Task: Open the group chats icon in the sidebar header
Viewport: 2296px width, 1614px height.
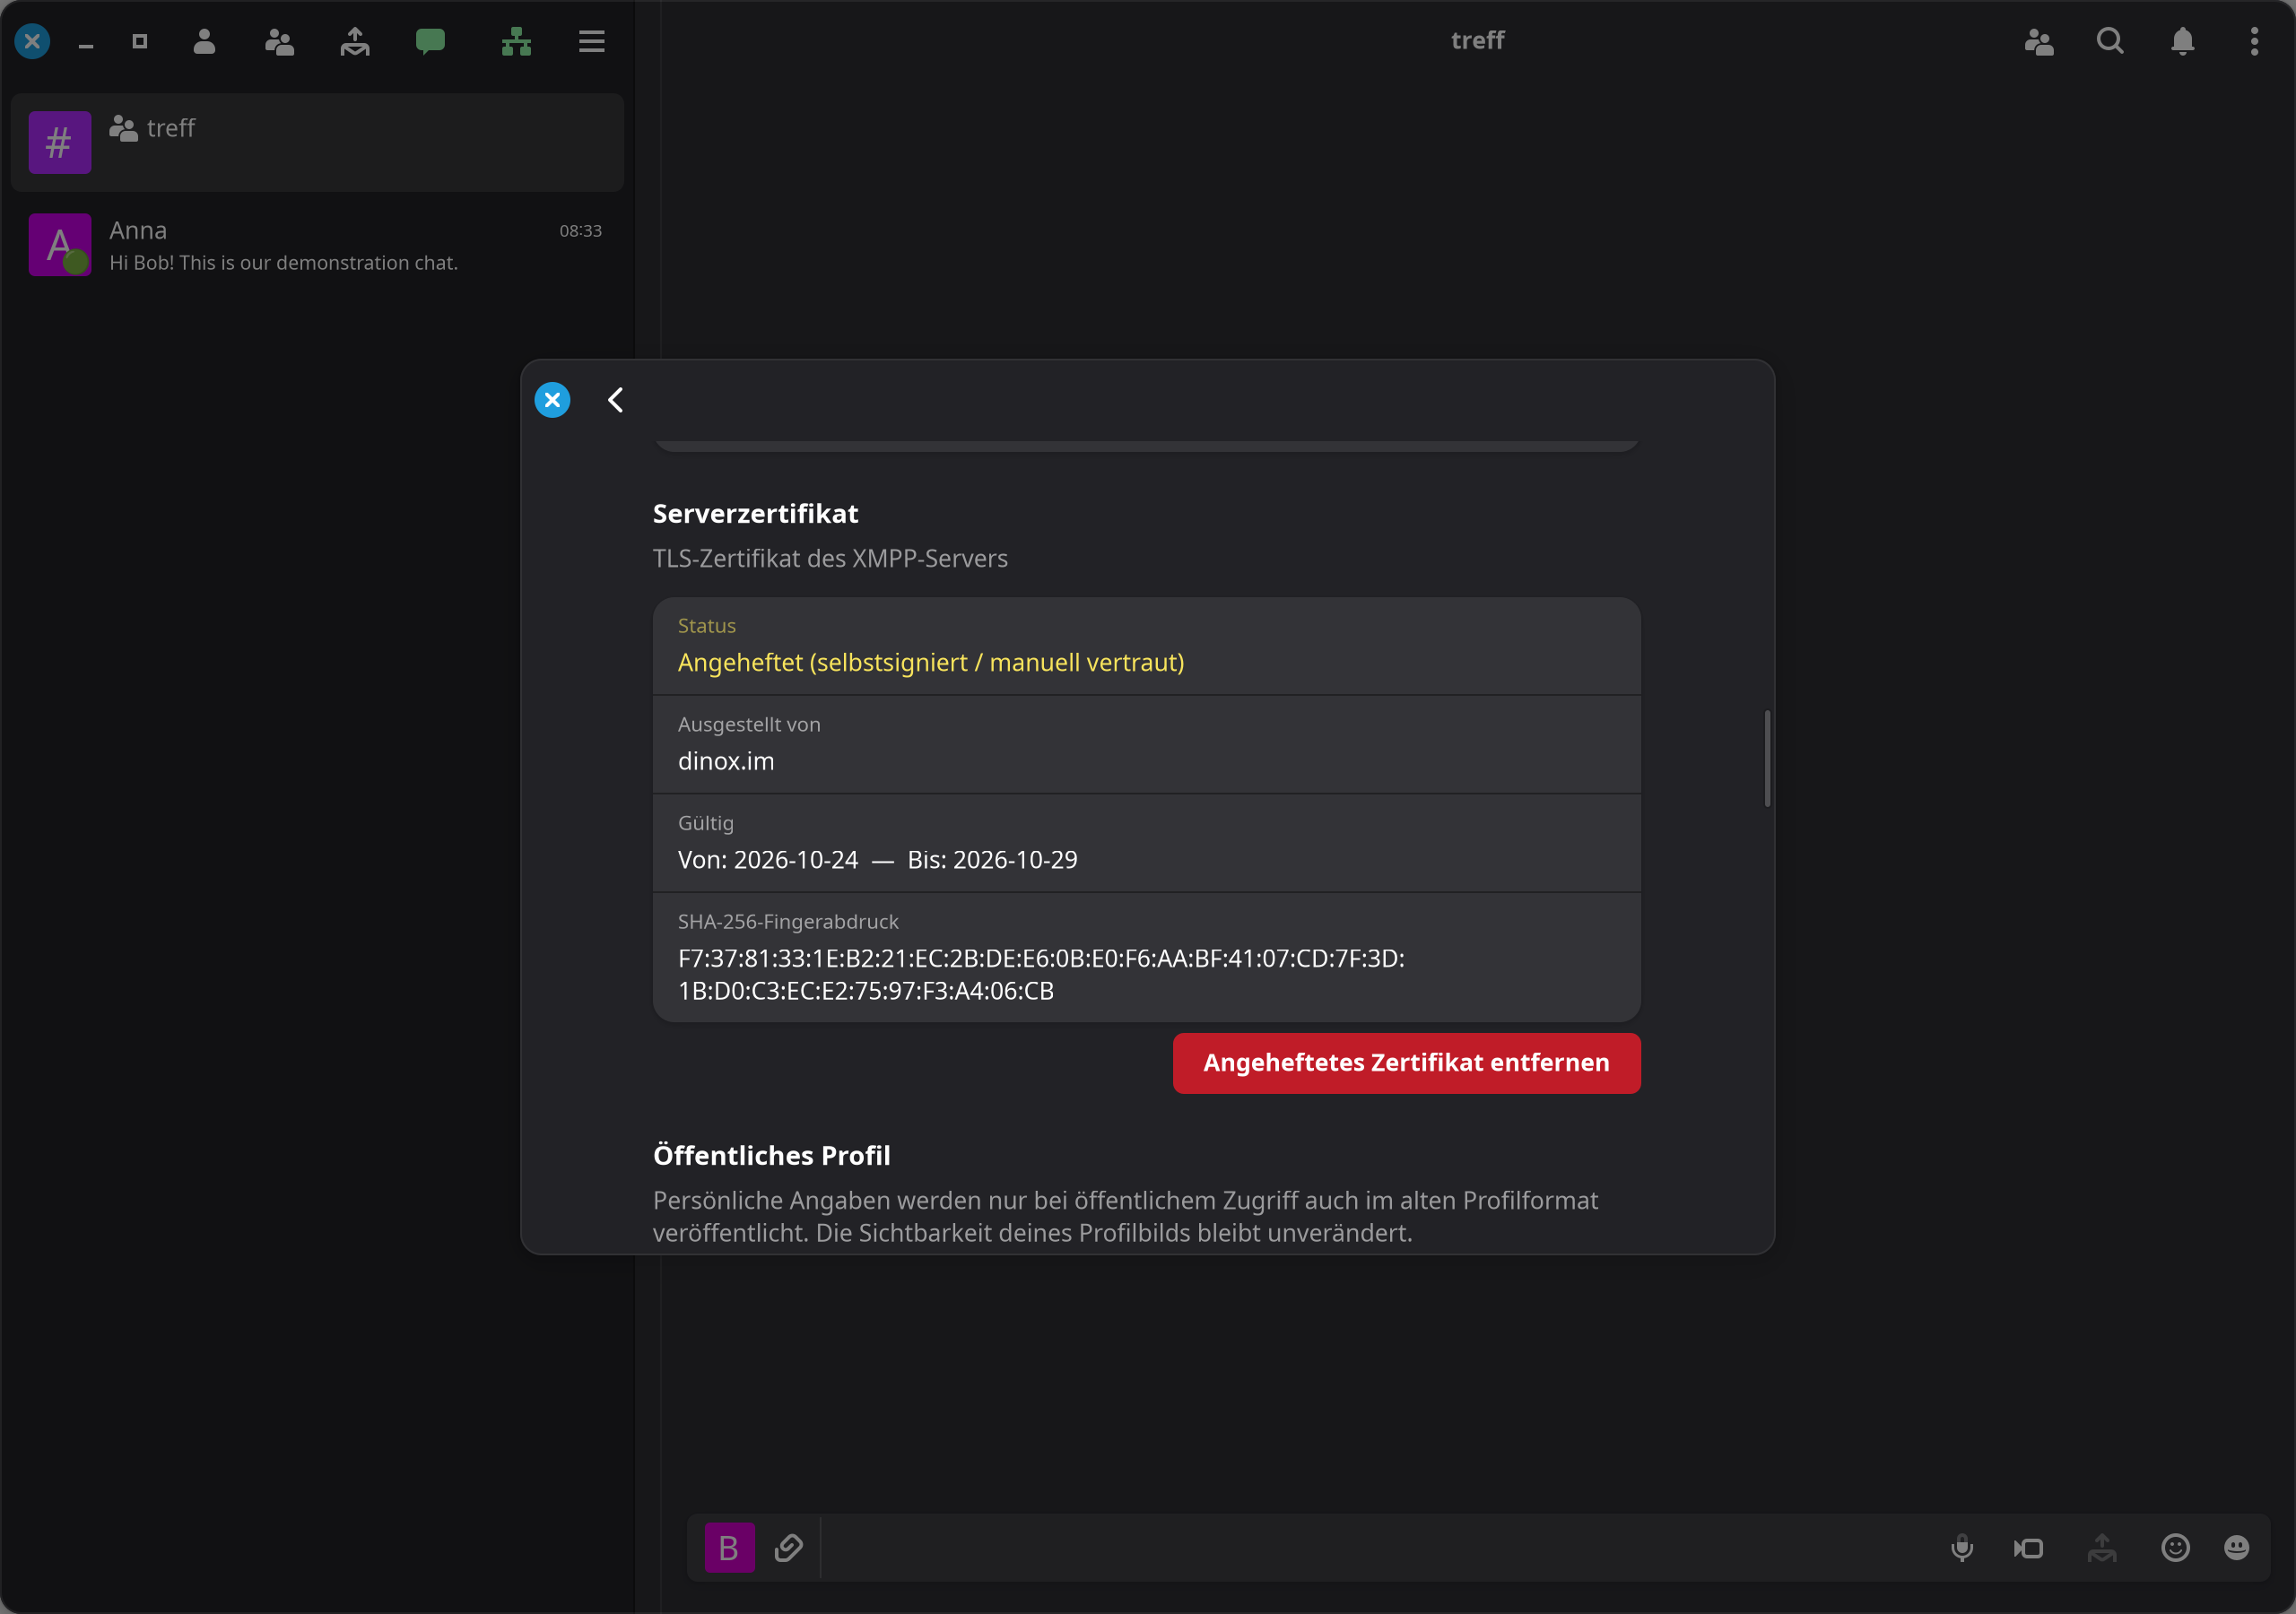Action: (x=279, y=41)
